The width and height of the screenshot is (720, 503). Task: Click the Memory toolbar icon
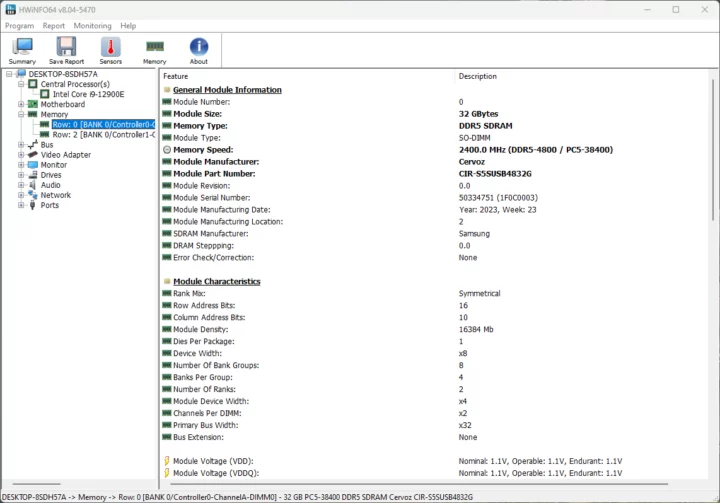pos(154,50)
